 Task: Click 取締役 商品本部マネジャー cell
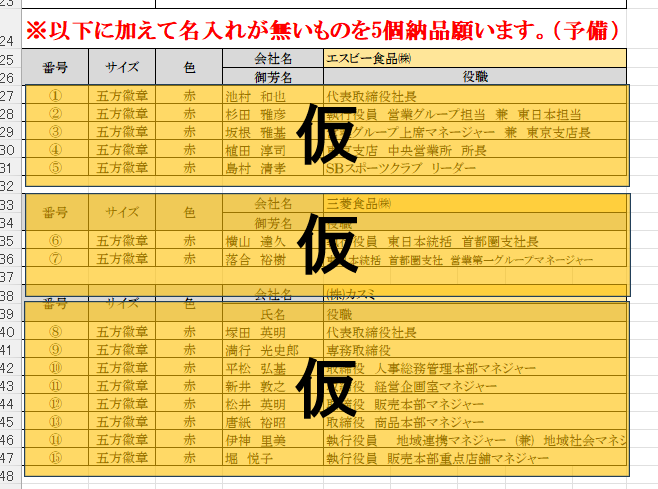tap(475, 422)
